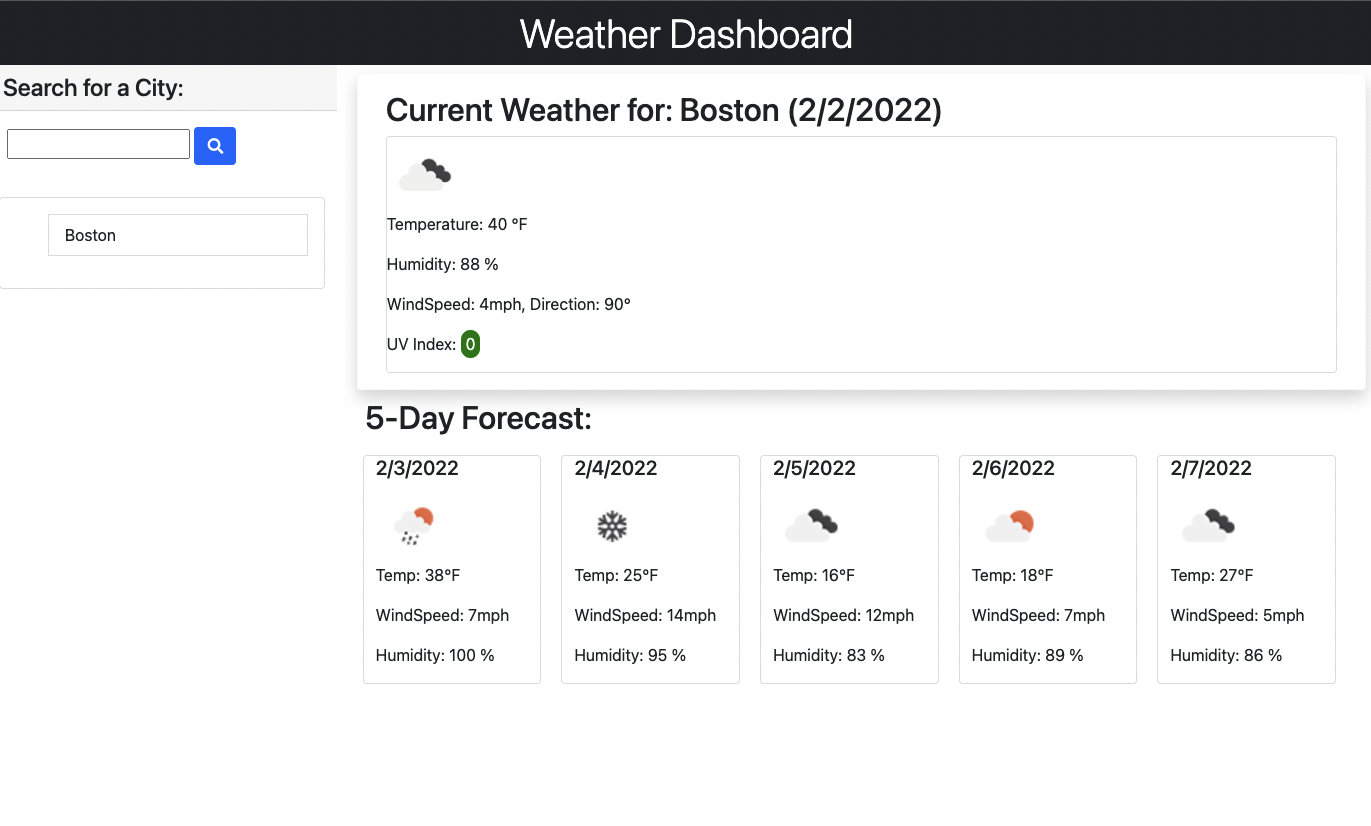1371x826 pixels.
Task: Click the 5-Day Forecast heading
Action: point(479,418)
